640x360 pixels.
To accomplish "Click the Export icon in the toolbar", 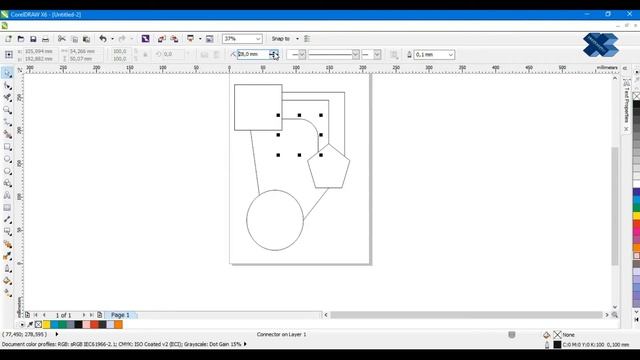I will (x=174, y=39).
